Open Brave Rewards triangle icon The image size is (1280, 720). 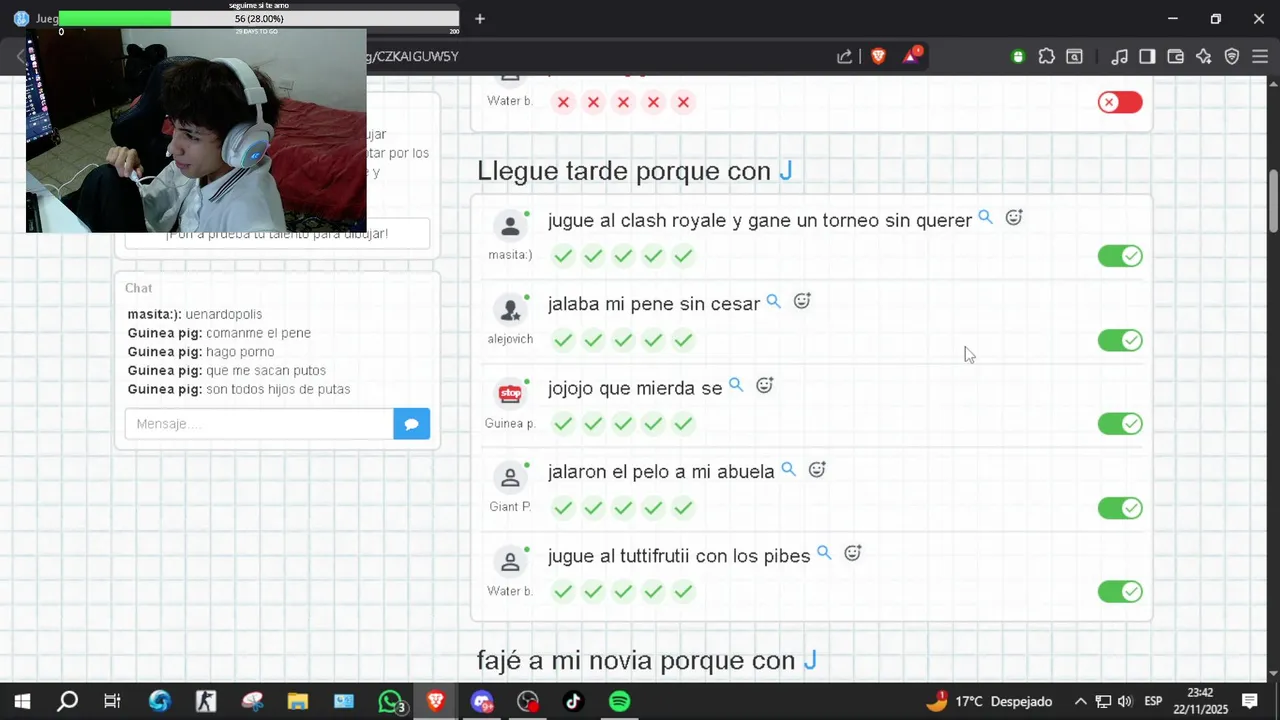911,56
